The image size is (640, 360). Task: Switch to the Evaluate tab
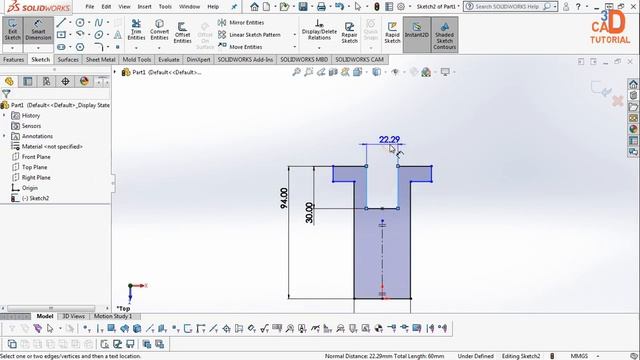[x=169, y=60]
